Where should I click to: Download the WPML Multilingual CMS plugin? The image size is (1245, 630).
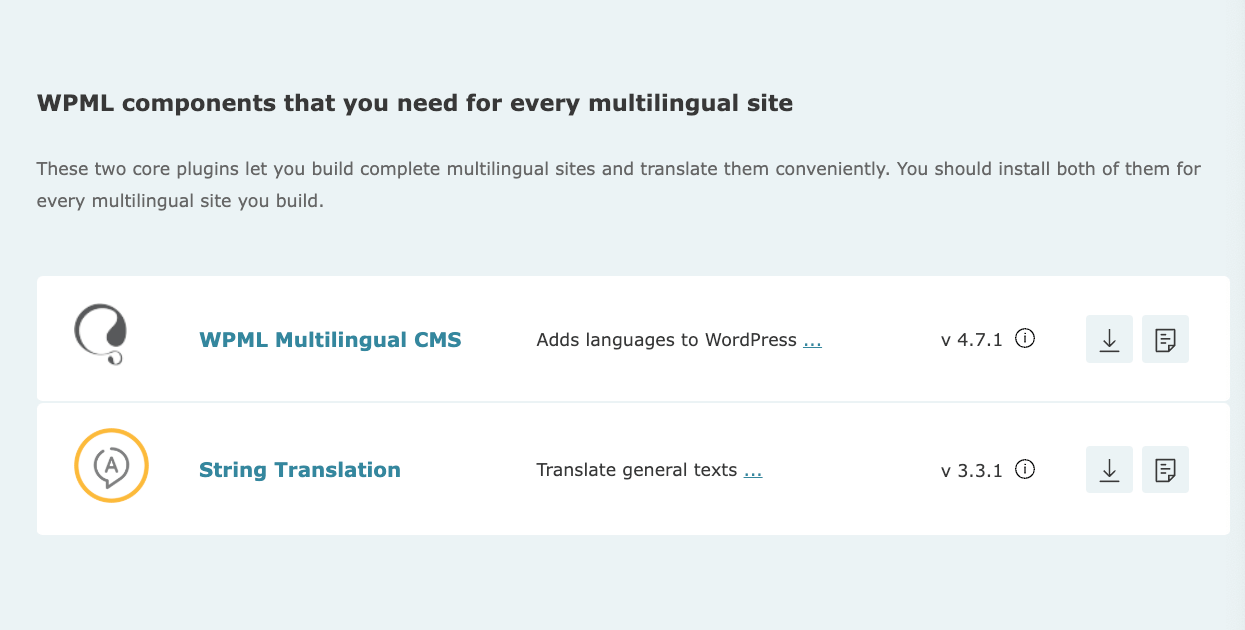point(1109,339)
